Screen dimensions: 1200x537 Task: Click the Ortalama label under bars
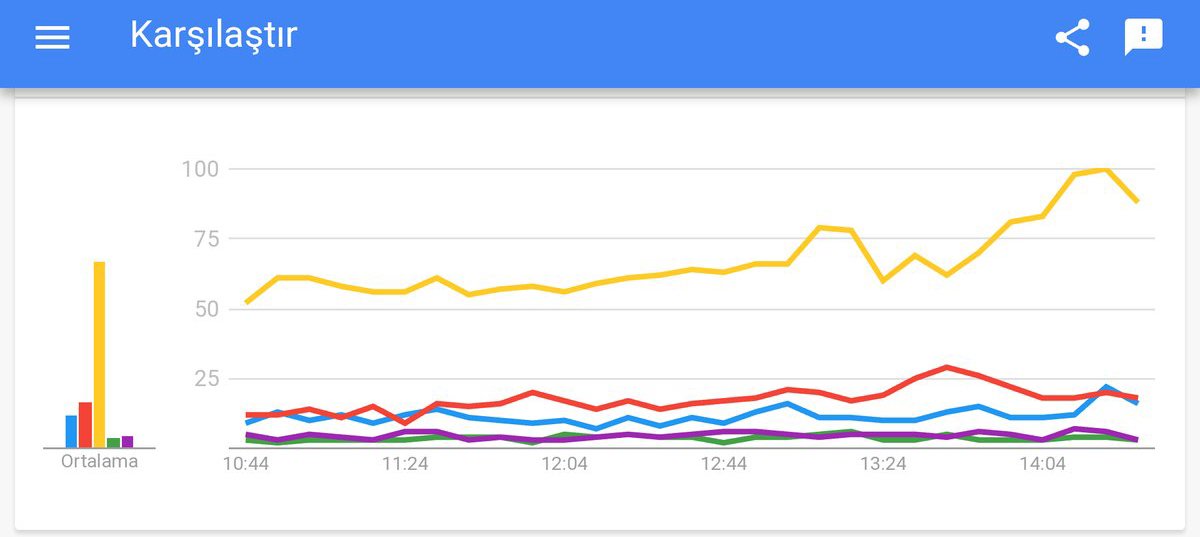coord(99,462)
